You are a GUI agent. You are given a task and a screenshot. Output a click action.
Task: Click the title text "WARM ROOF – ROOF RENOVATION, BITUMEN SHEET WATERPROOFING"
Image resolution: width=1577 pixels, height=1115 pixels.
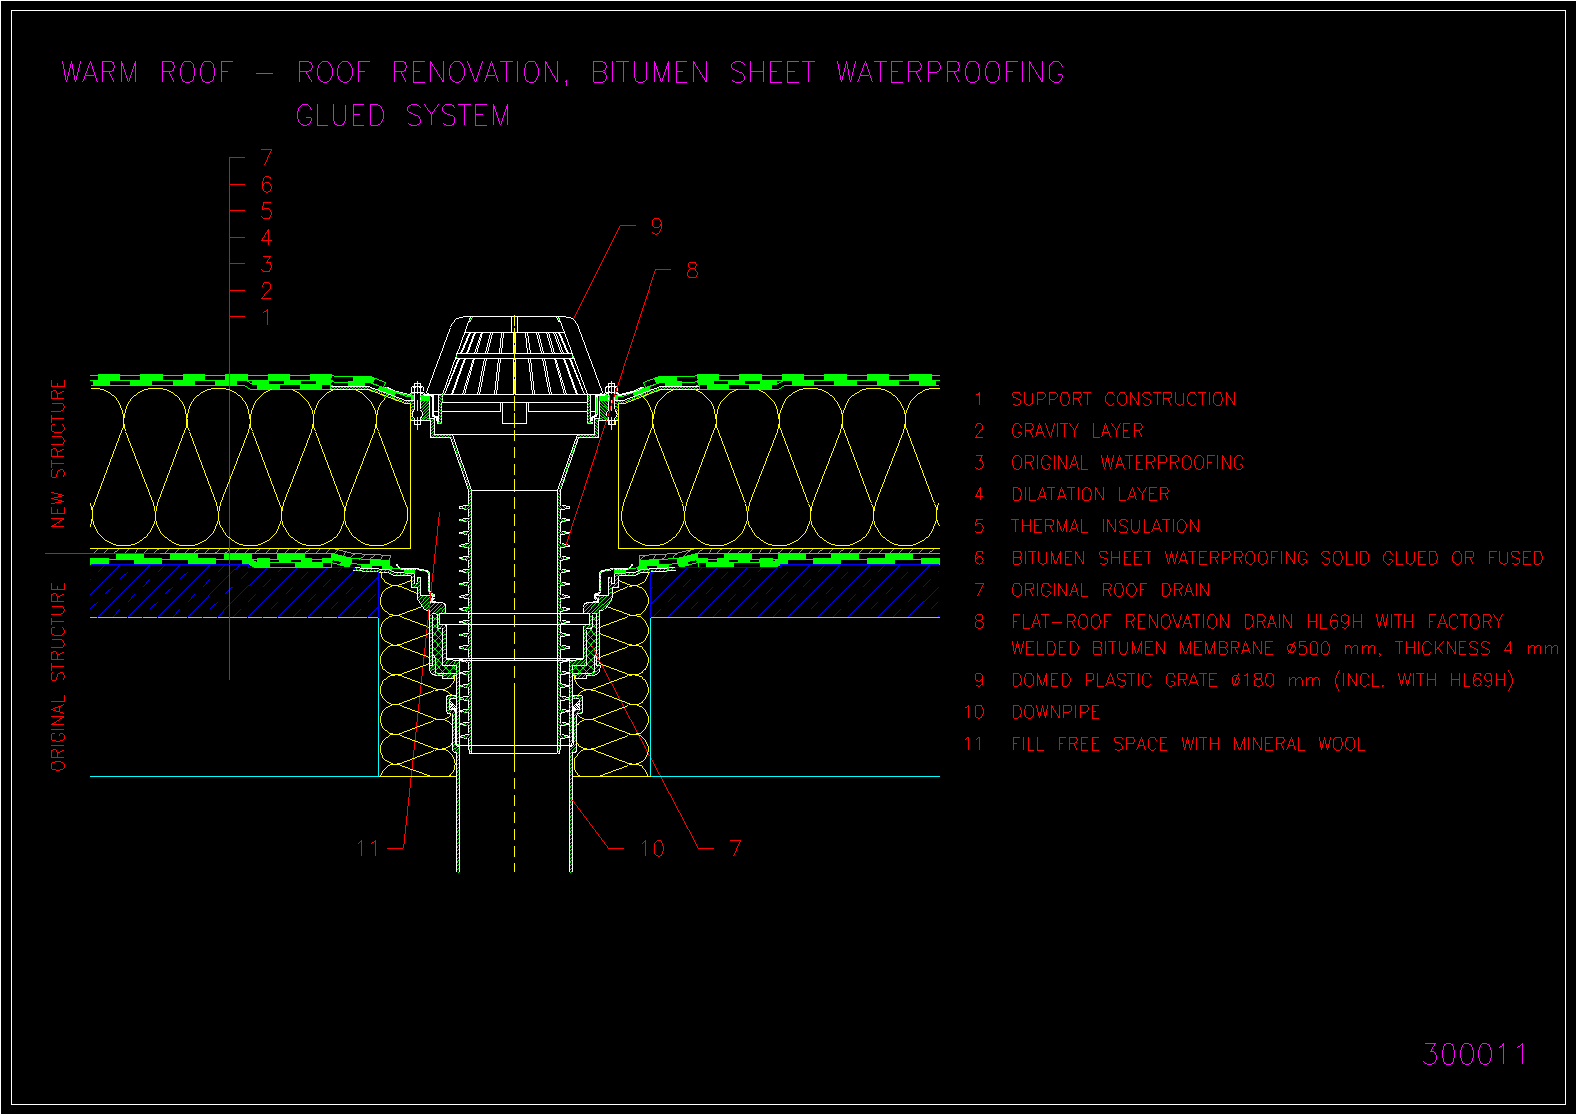(x=563, y=72)
